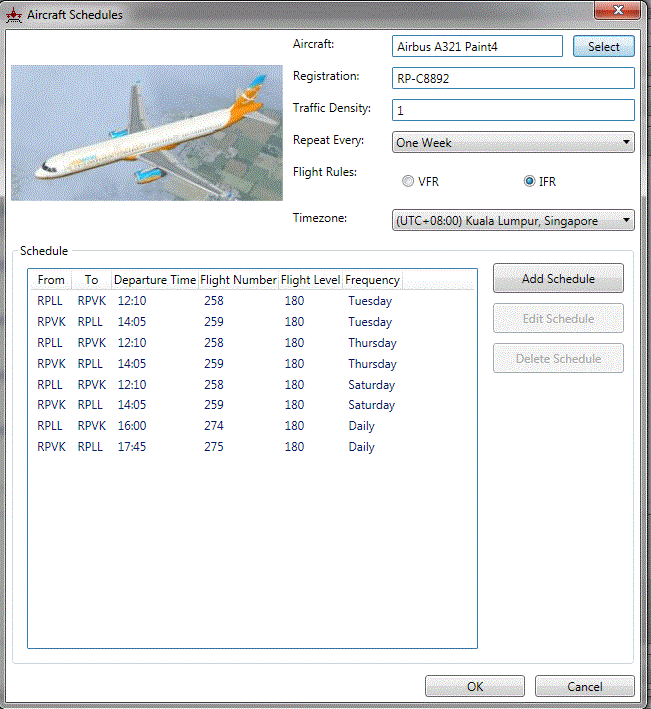Click the 16:00 departure time cell
The height and width of the screenshot is (709, 651).
[132, 425]
